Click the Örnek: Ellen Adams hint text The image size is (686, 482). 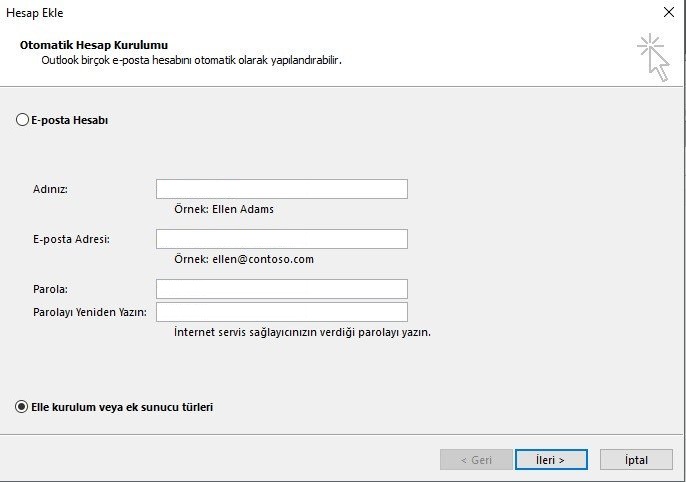(224, 209)
